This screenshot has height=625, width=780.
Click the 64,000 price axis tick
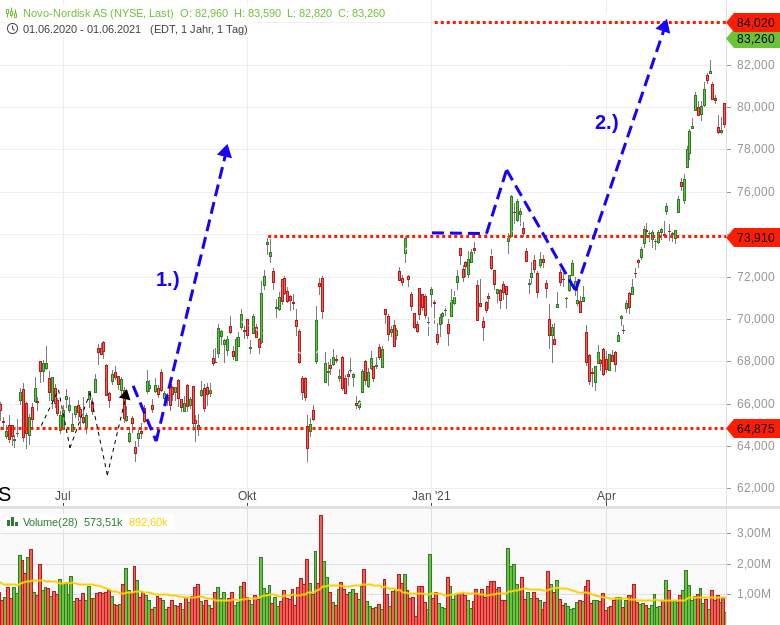click(x=756, y=445)
